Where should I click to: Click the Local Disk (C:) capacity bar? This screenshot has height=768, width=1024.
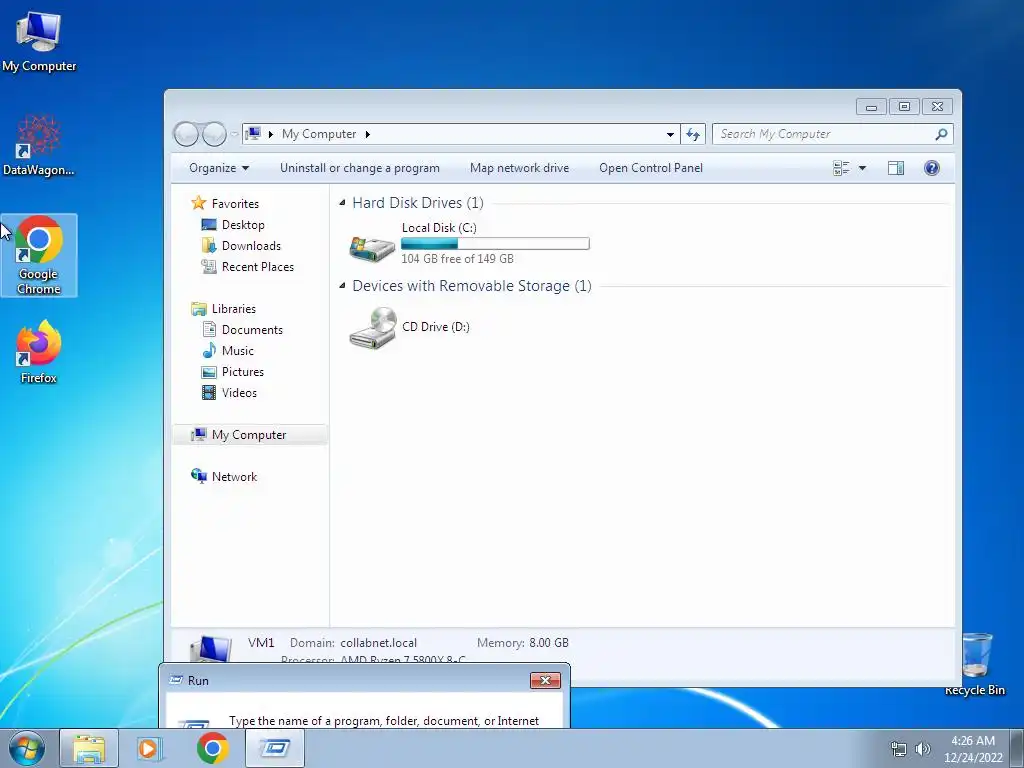click(x=495, y=244)
